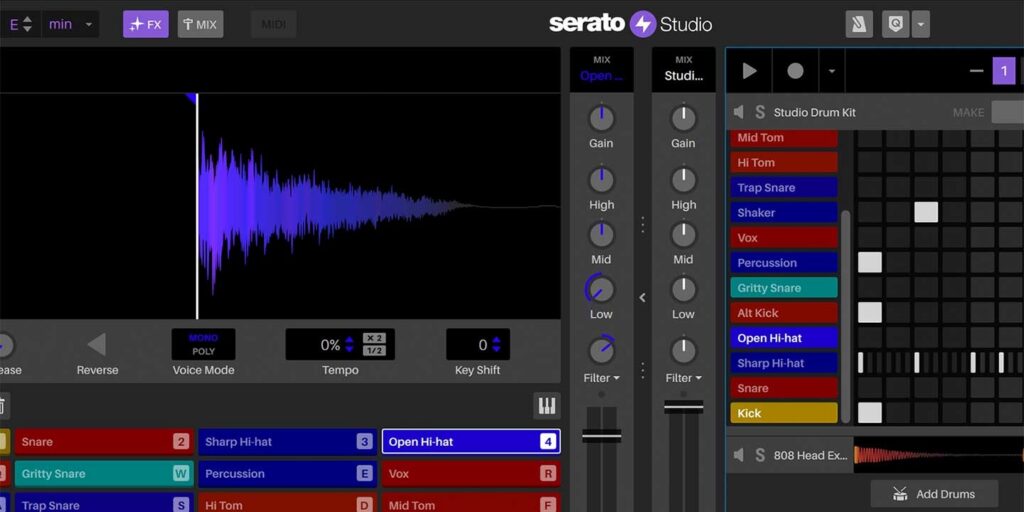The width and height of the screenshot is (1024, 512).
Task: Open the record options dropdown arrow
Action: tap(831, 71)
